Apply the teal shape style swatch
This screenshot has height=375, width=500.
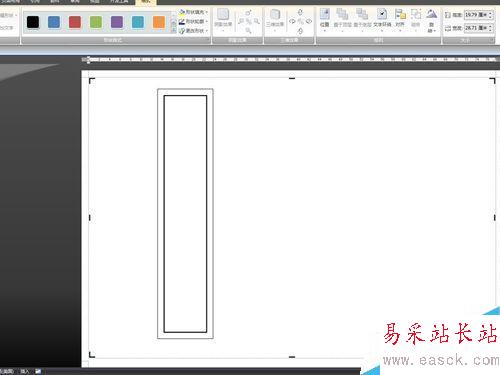point(138,22)
